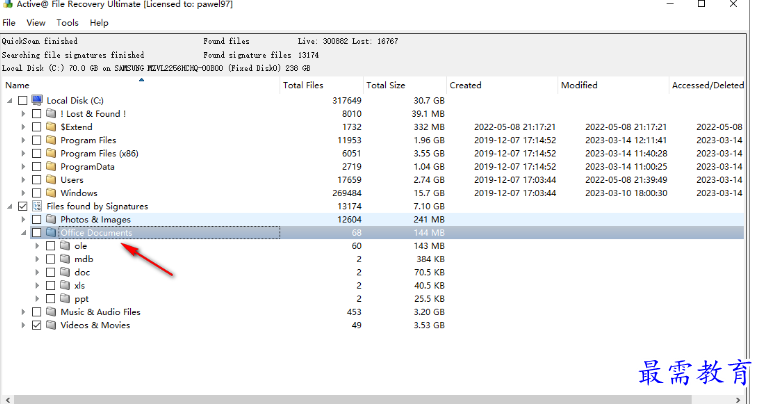
Task: Click the Files found by Signatures icon
Action: point(37,206)
